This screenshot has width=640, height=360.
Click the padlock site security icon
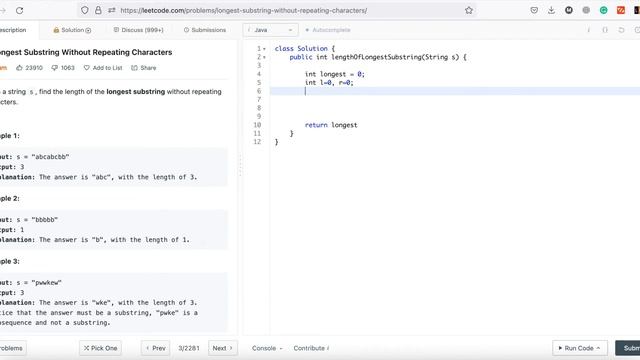pos(98,11)
